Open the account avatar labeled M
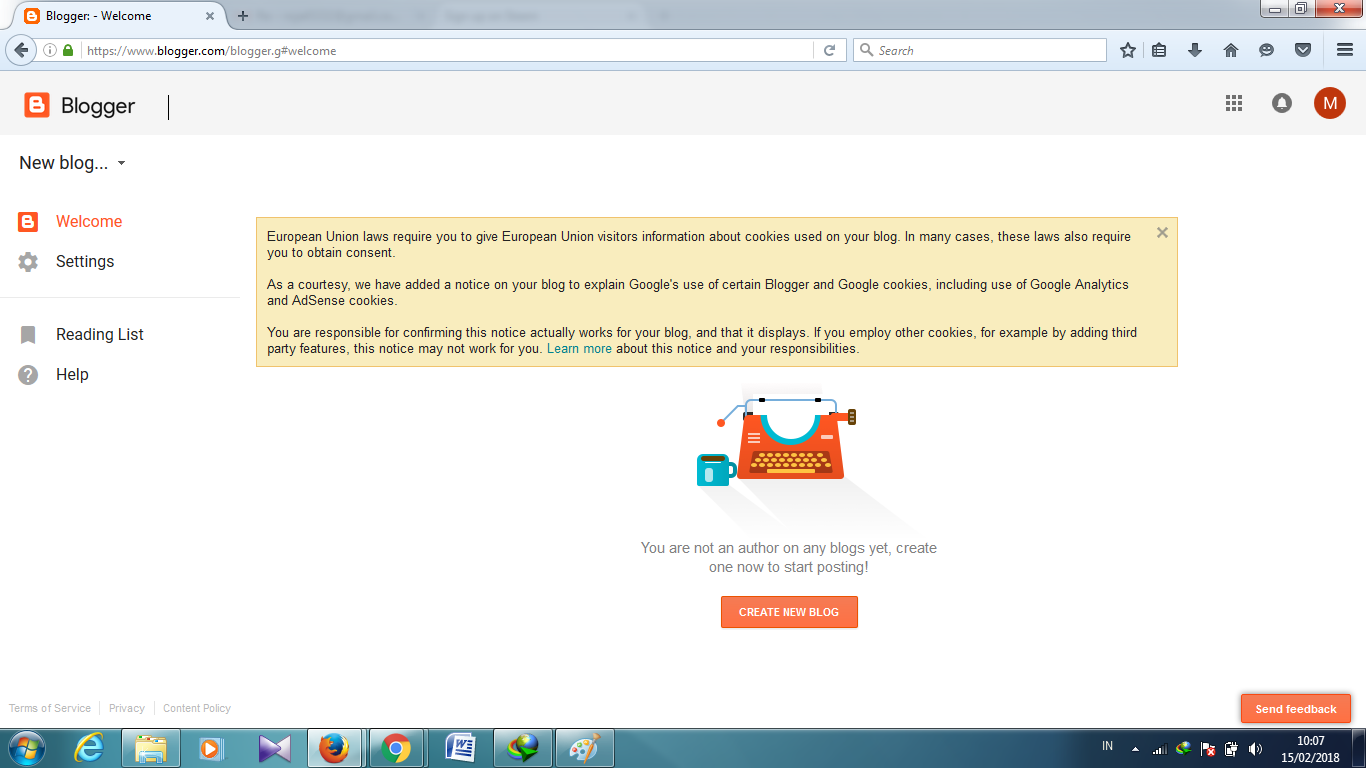1366x768 pixels. (x=1330, y=103)
